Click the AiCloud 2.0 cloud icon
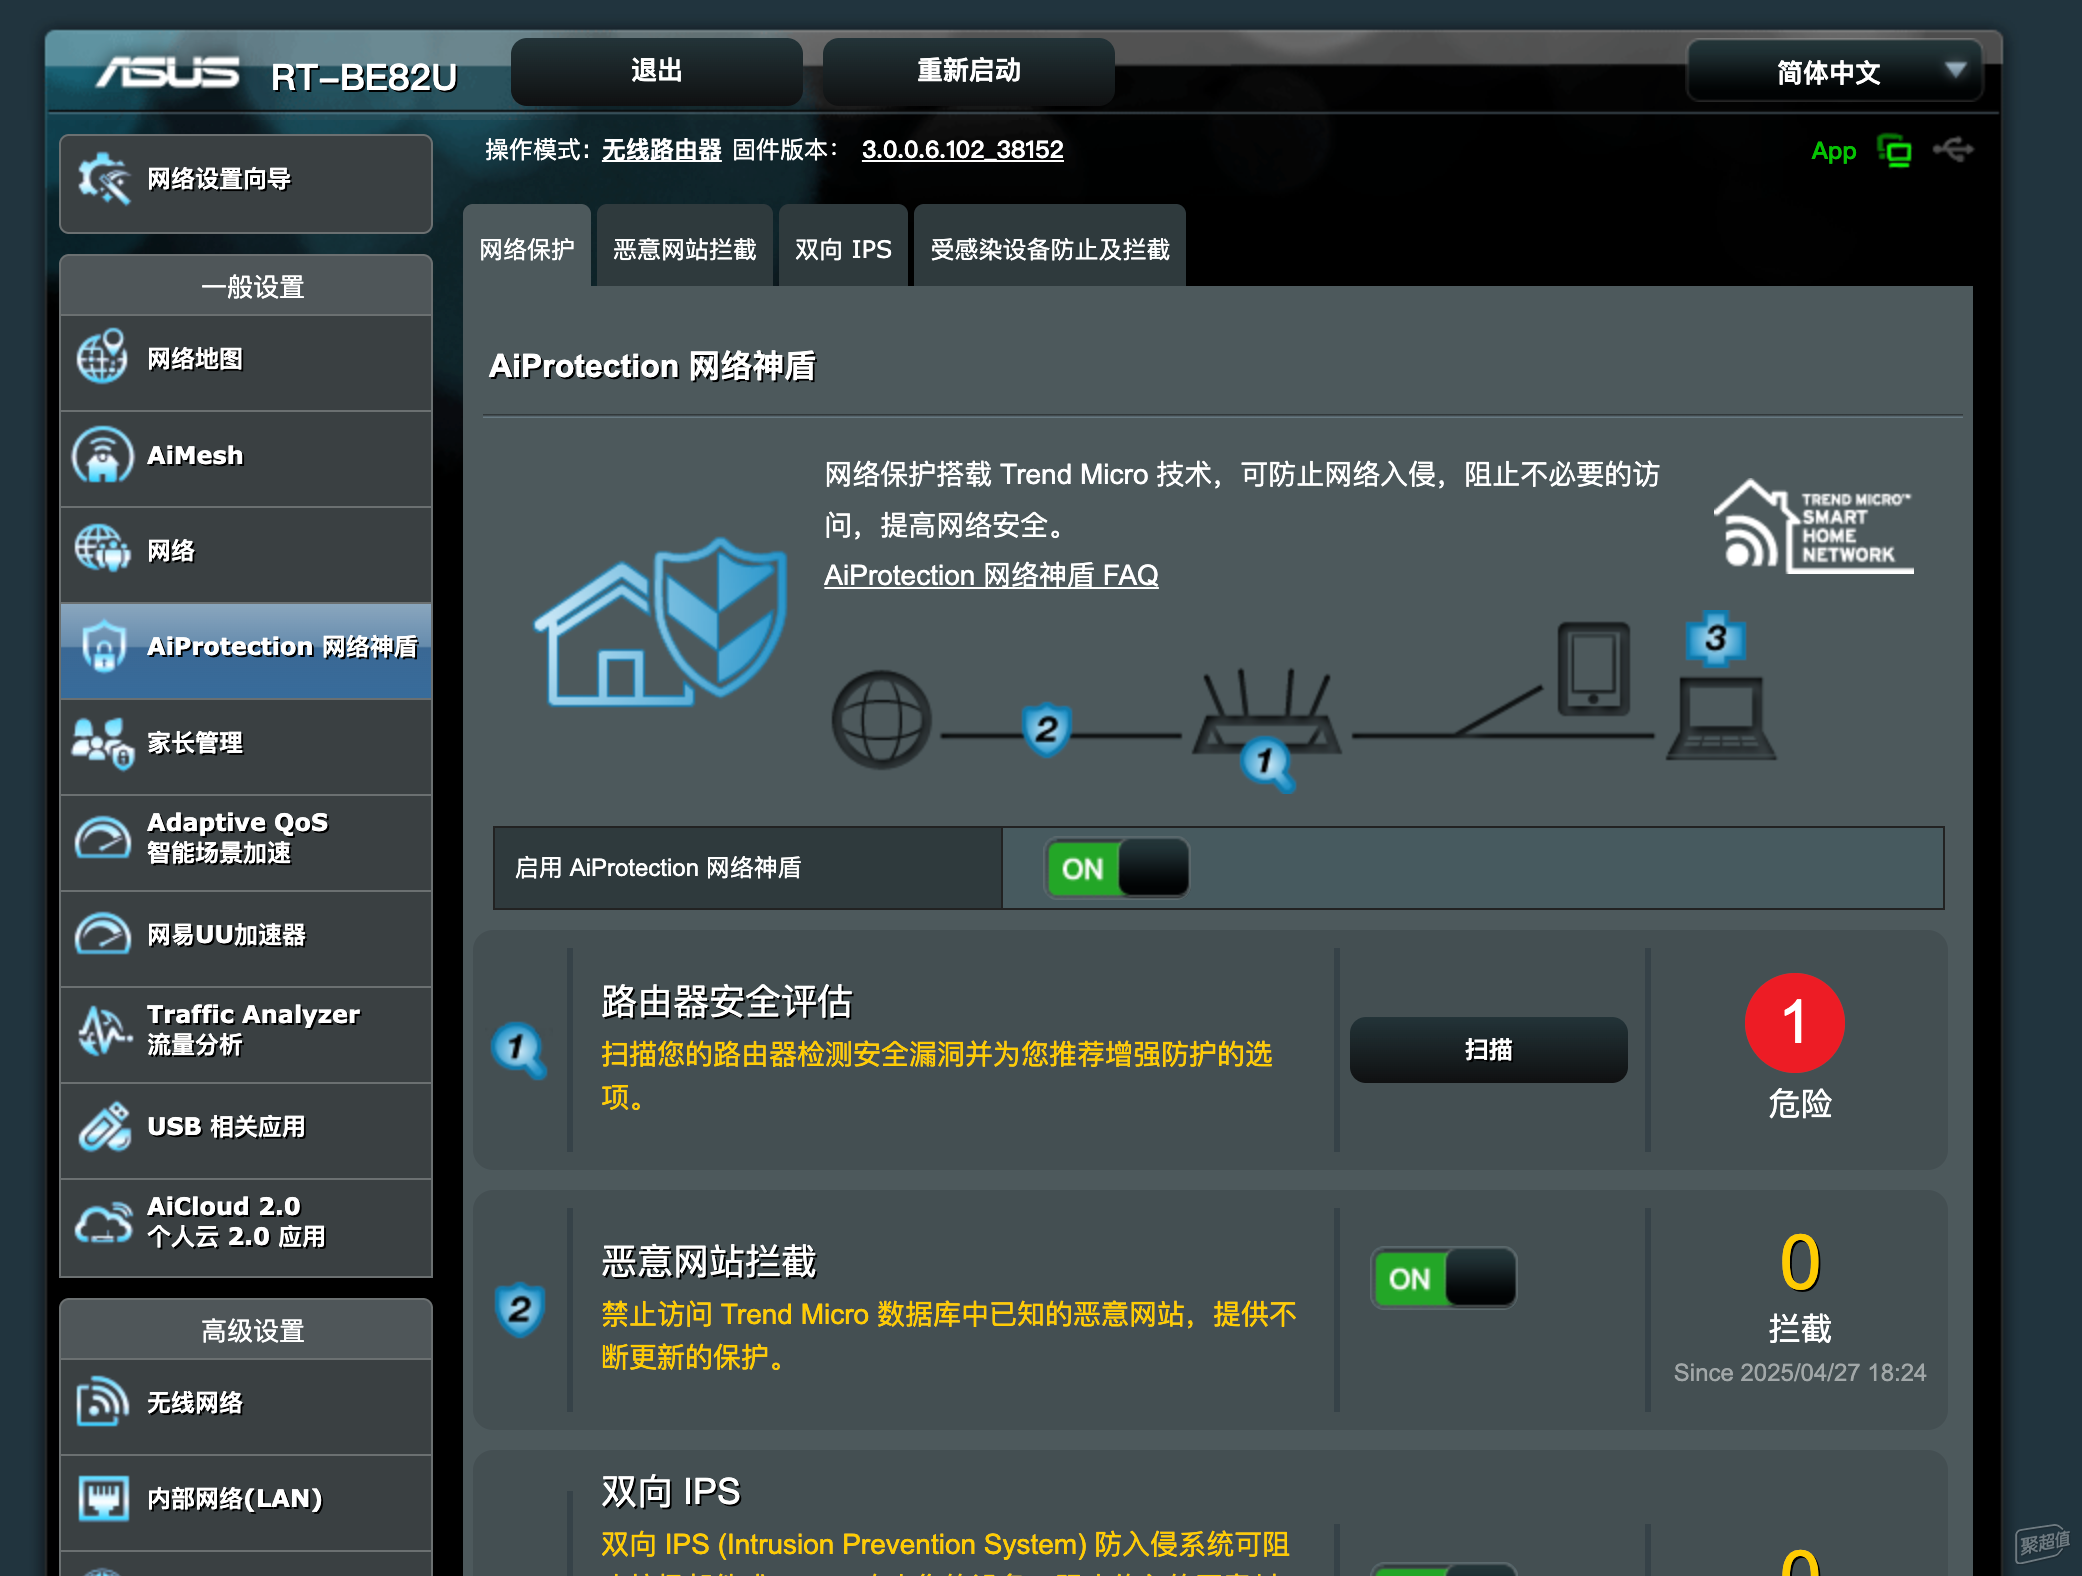Image resolution: width=2082 pixels, height=1576 pixels. coord(103,1222)
